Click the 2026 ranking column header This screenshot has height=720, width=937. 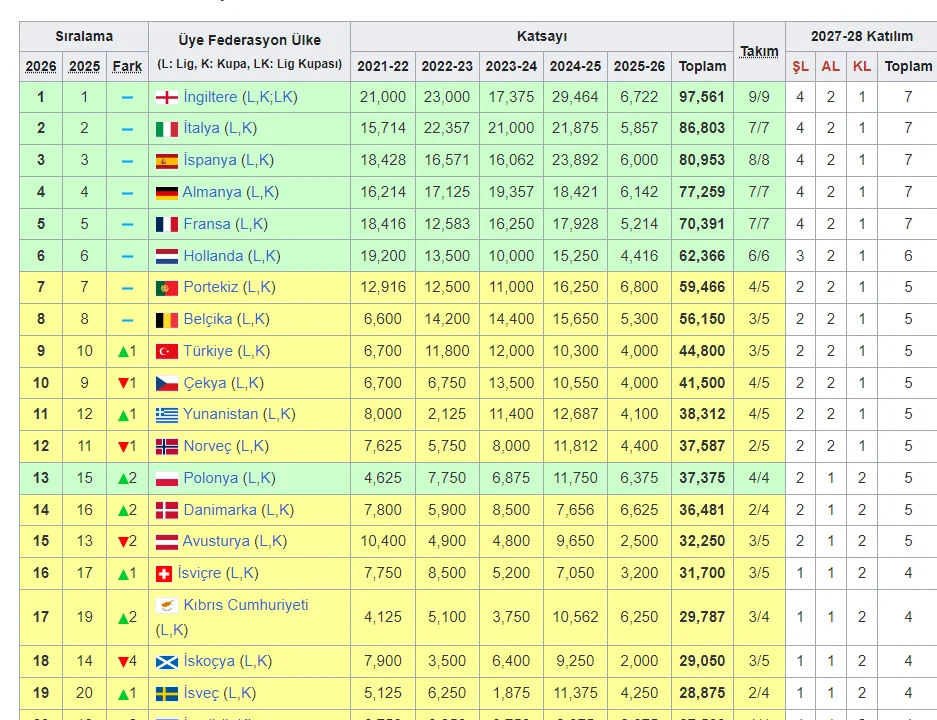pos(41,66)
